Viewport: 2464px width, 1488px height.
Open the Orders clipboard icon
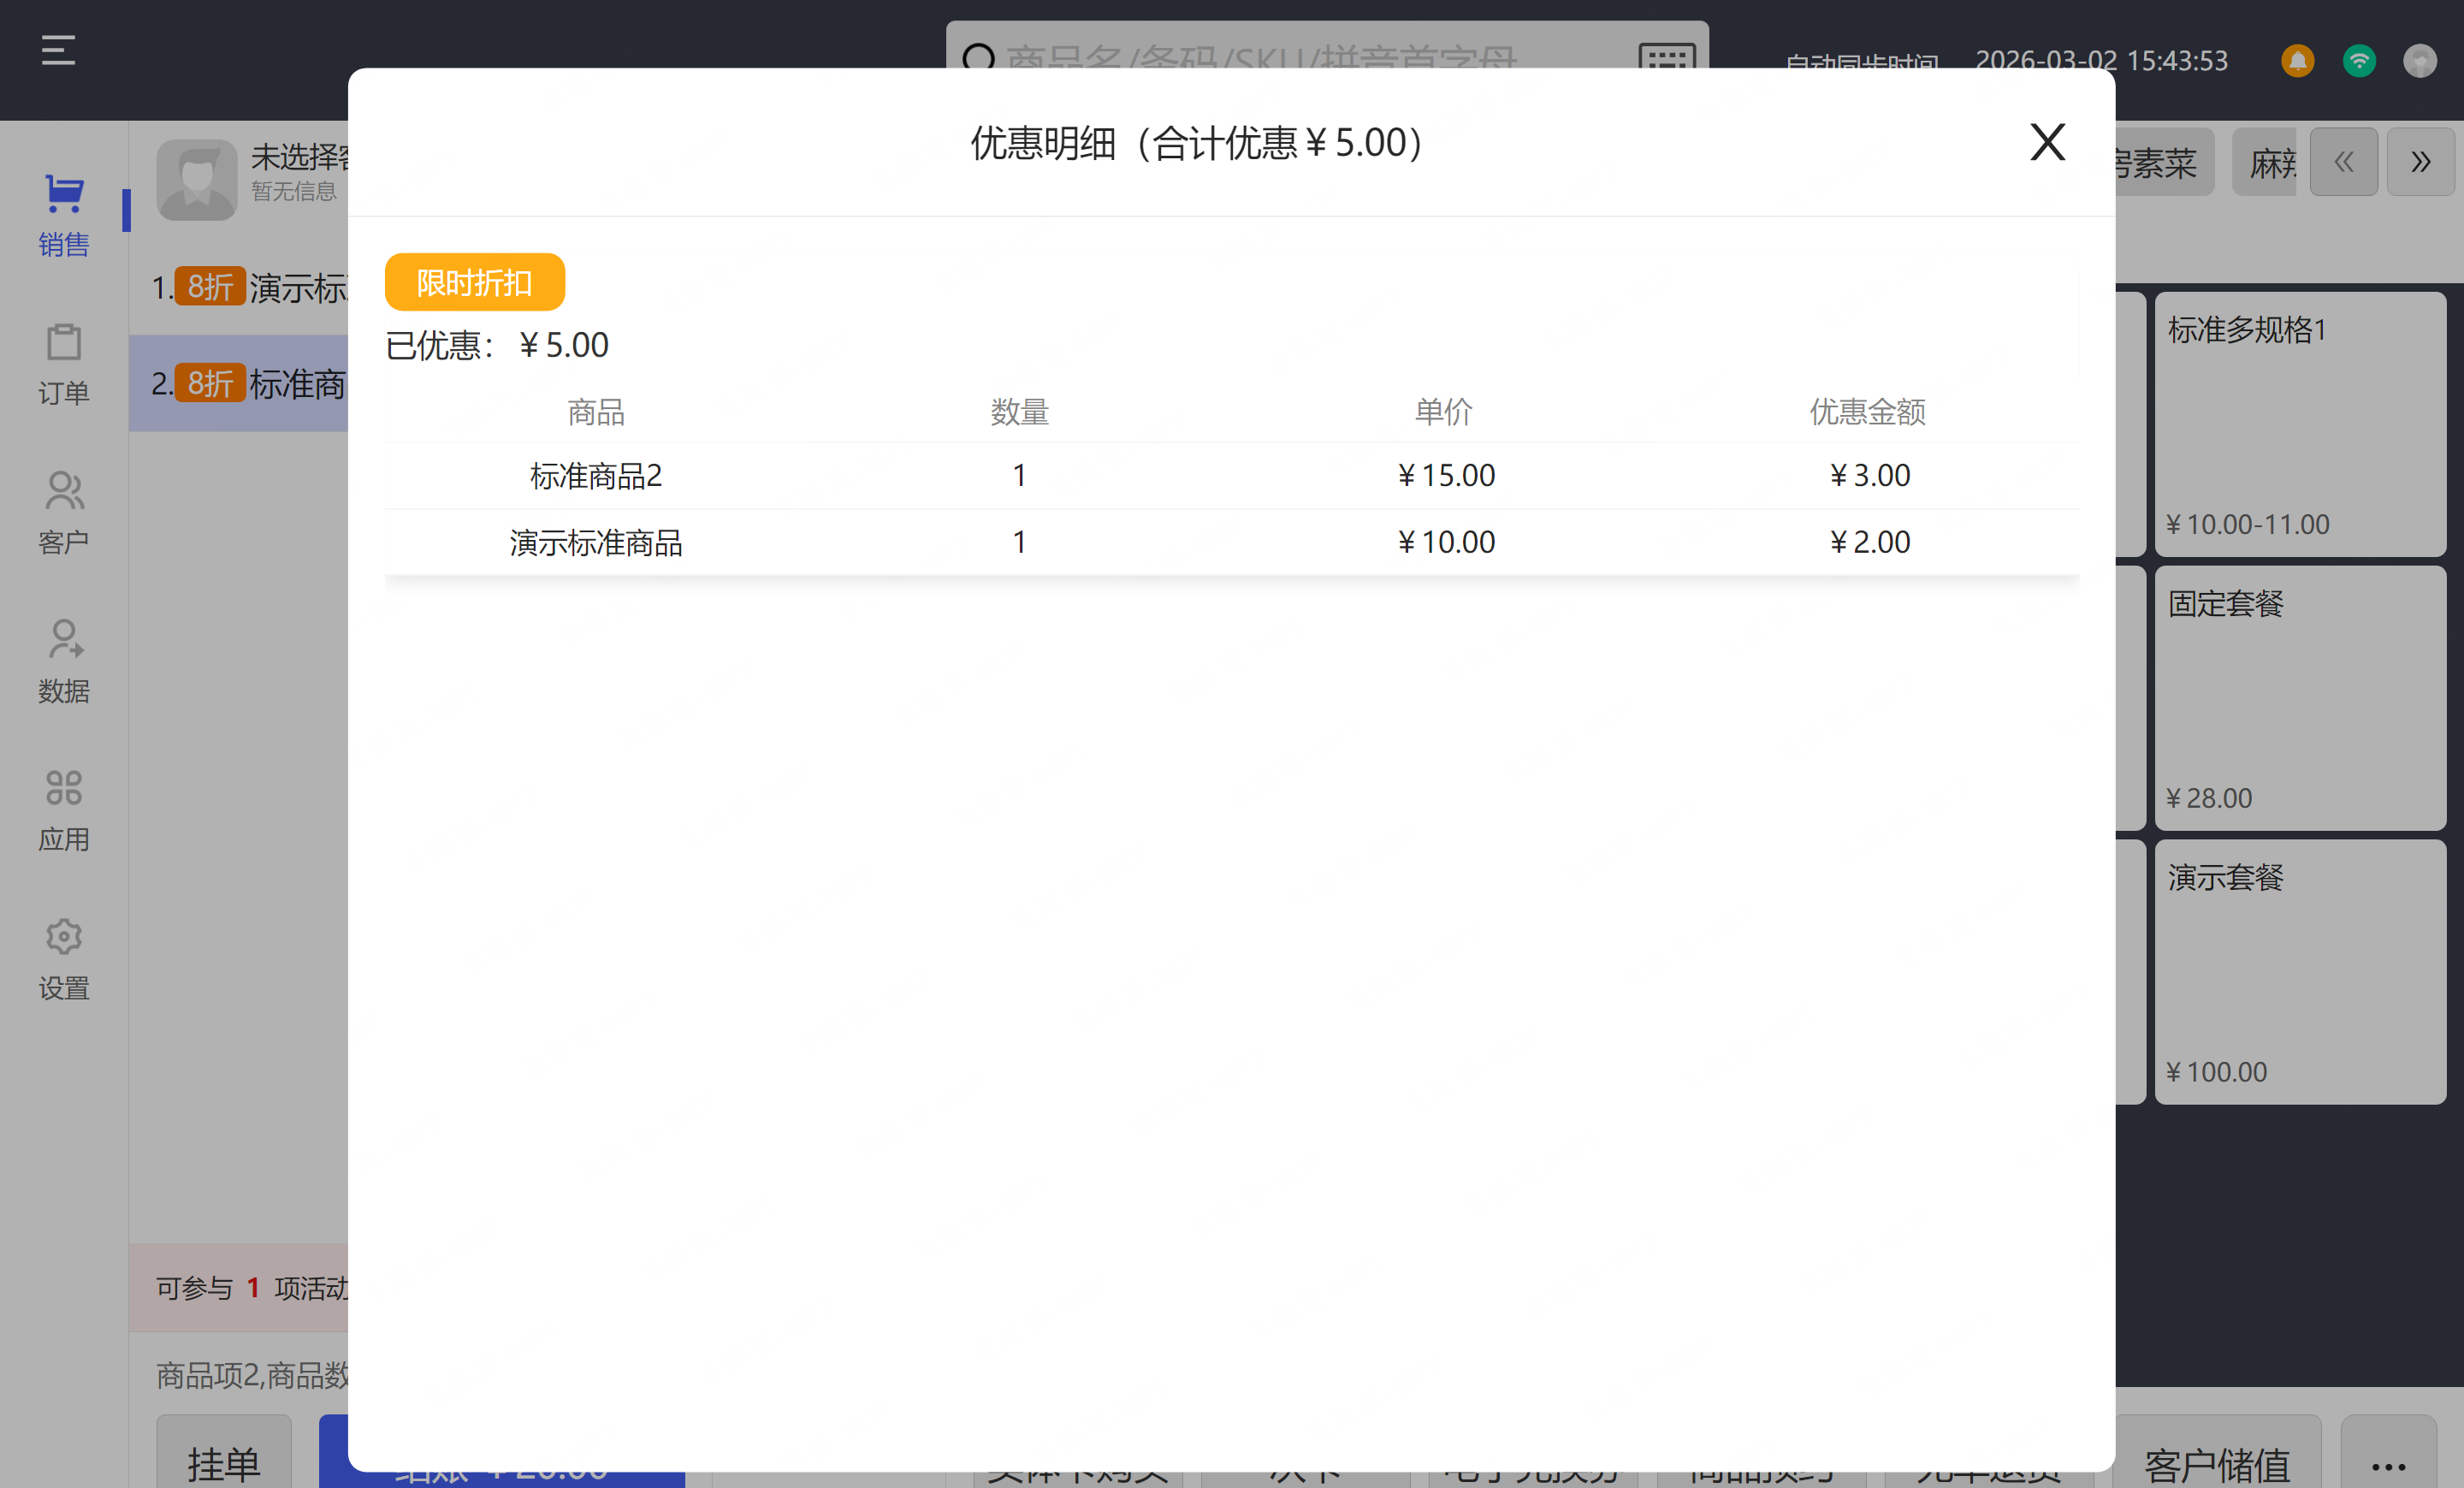point(64,343)
